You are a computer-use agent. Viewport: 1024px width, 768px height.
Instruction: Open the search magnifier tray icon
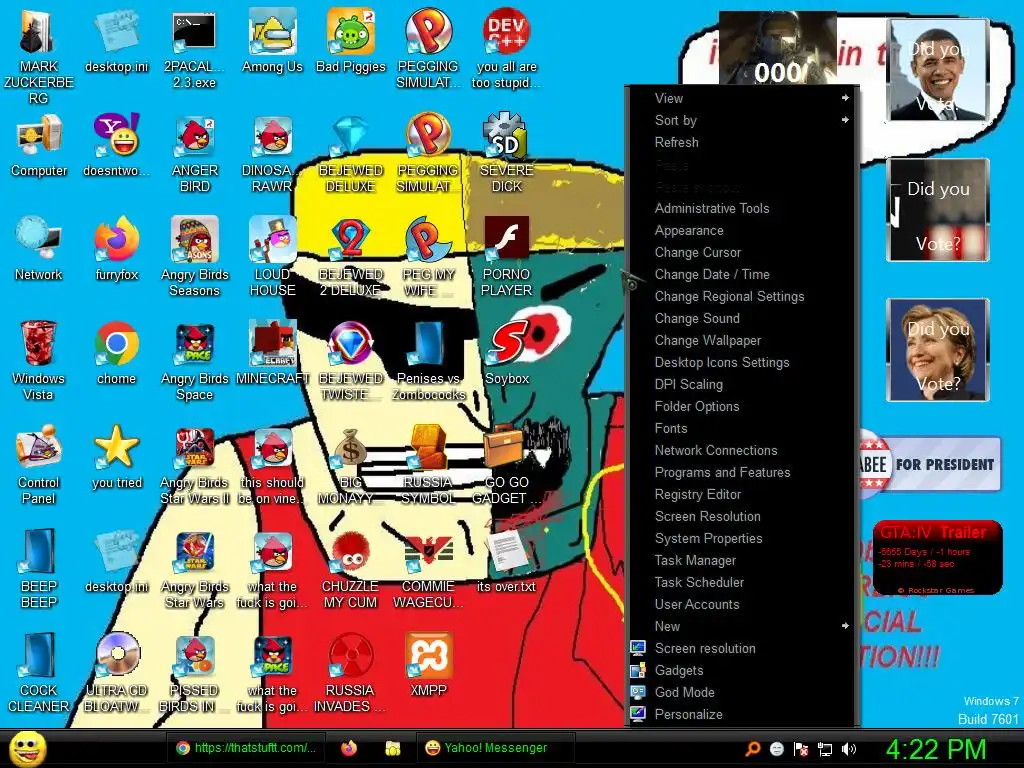click(752, 749)
